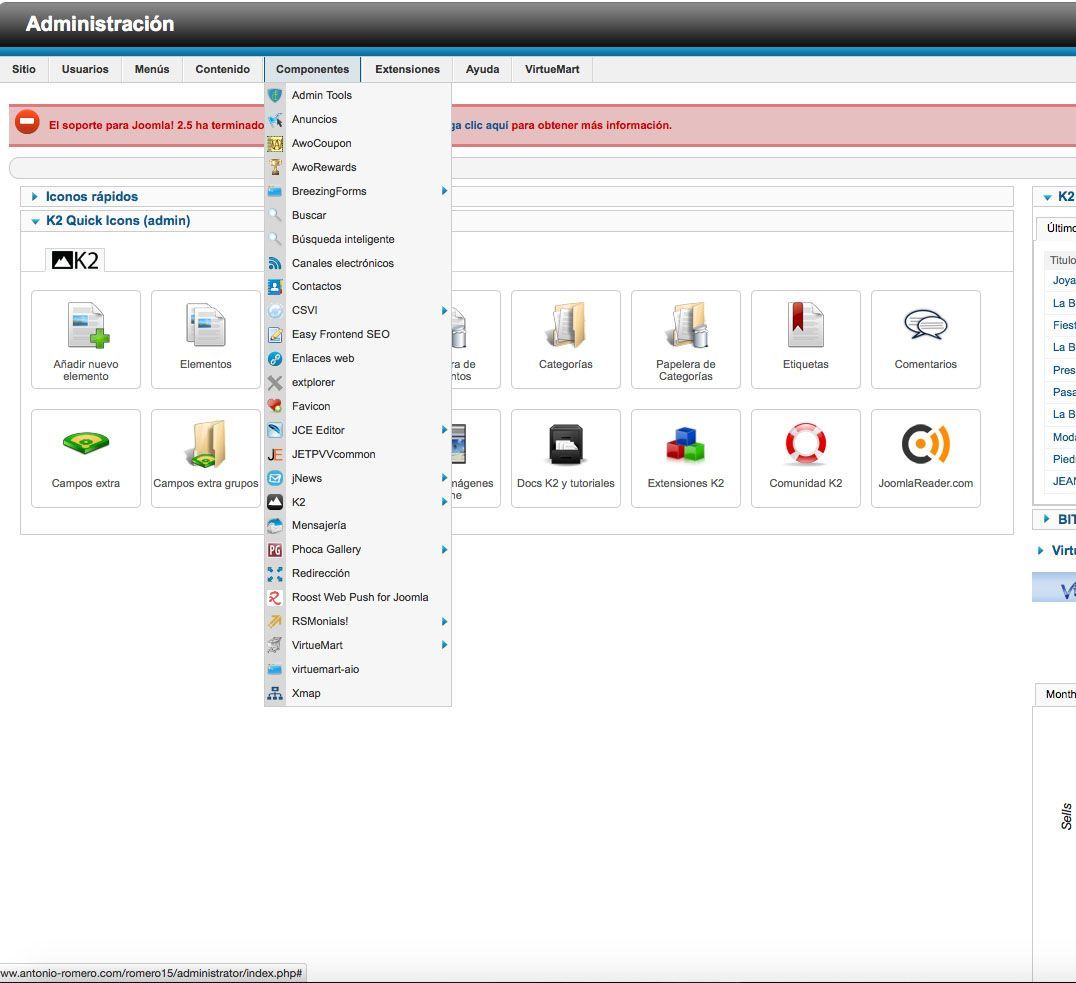This screenshot has width=1076, height=983.
Task: Choose Buscar menu entry
Action: click(358, 215)
